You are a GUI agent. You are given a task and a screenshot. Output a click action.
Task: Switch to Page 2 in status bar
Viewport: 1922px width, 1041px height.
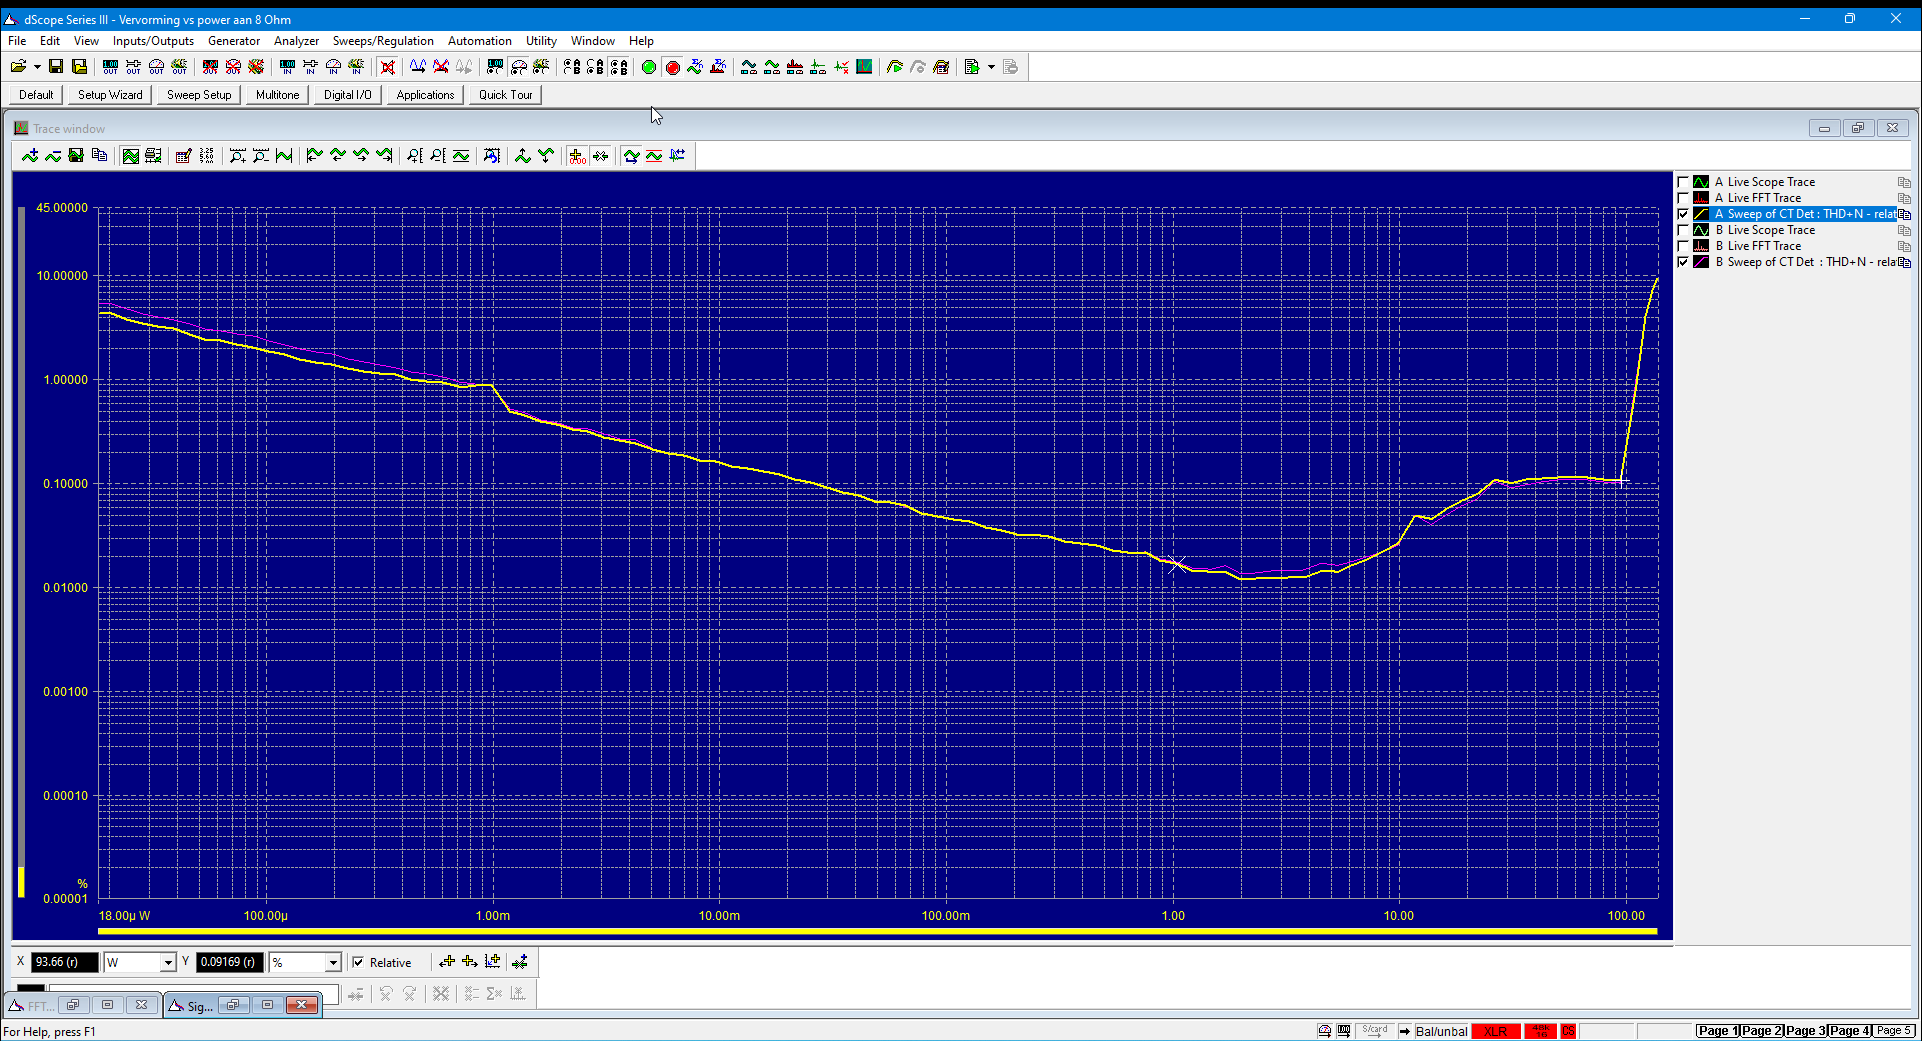click(1762, 1031)
